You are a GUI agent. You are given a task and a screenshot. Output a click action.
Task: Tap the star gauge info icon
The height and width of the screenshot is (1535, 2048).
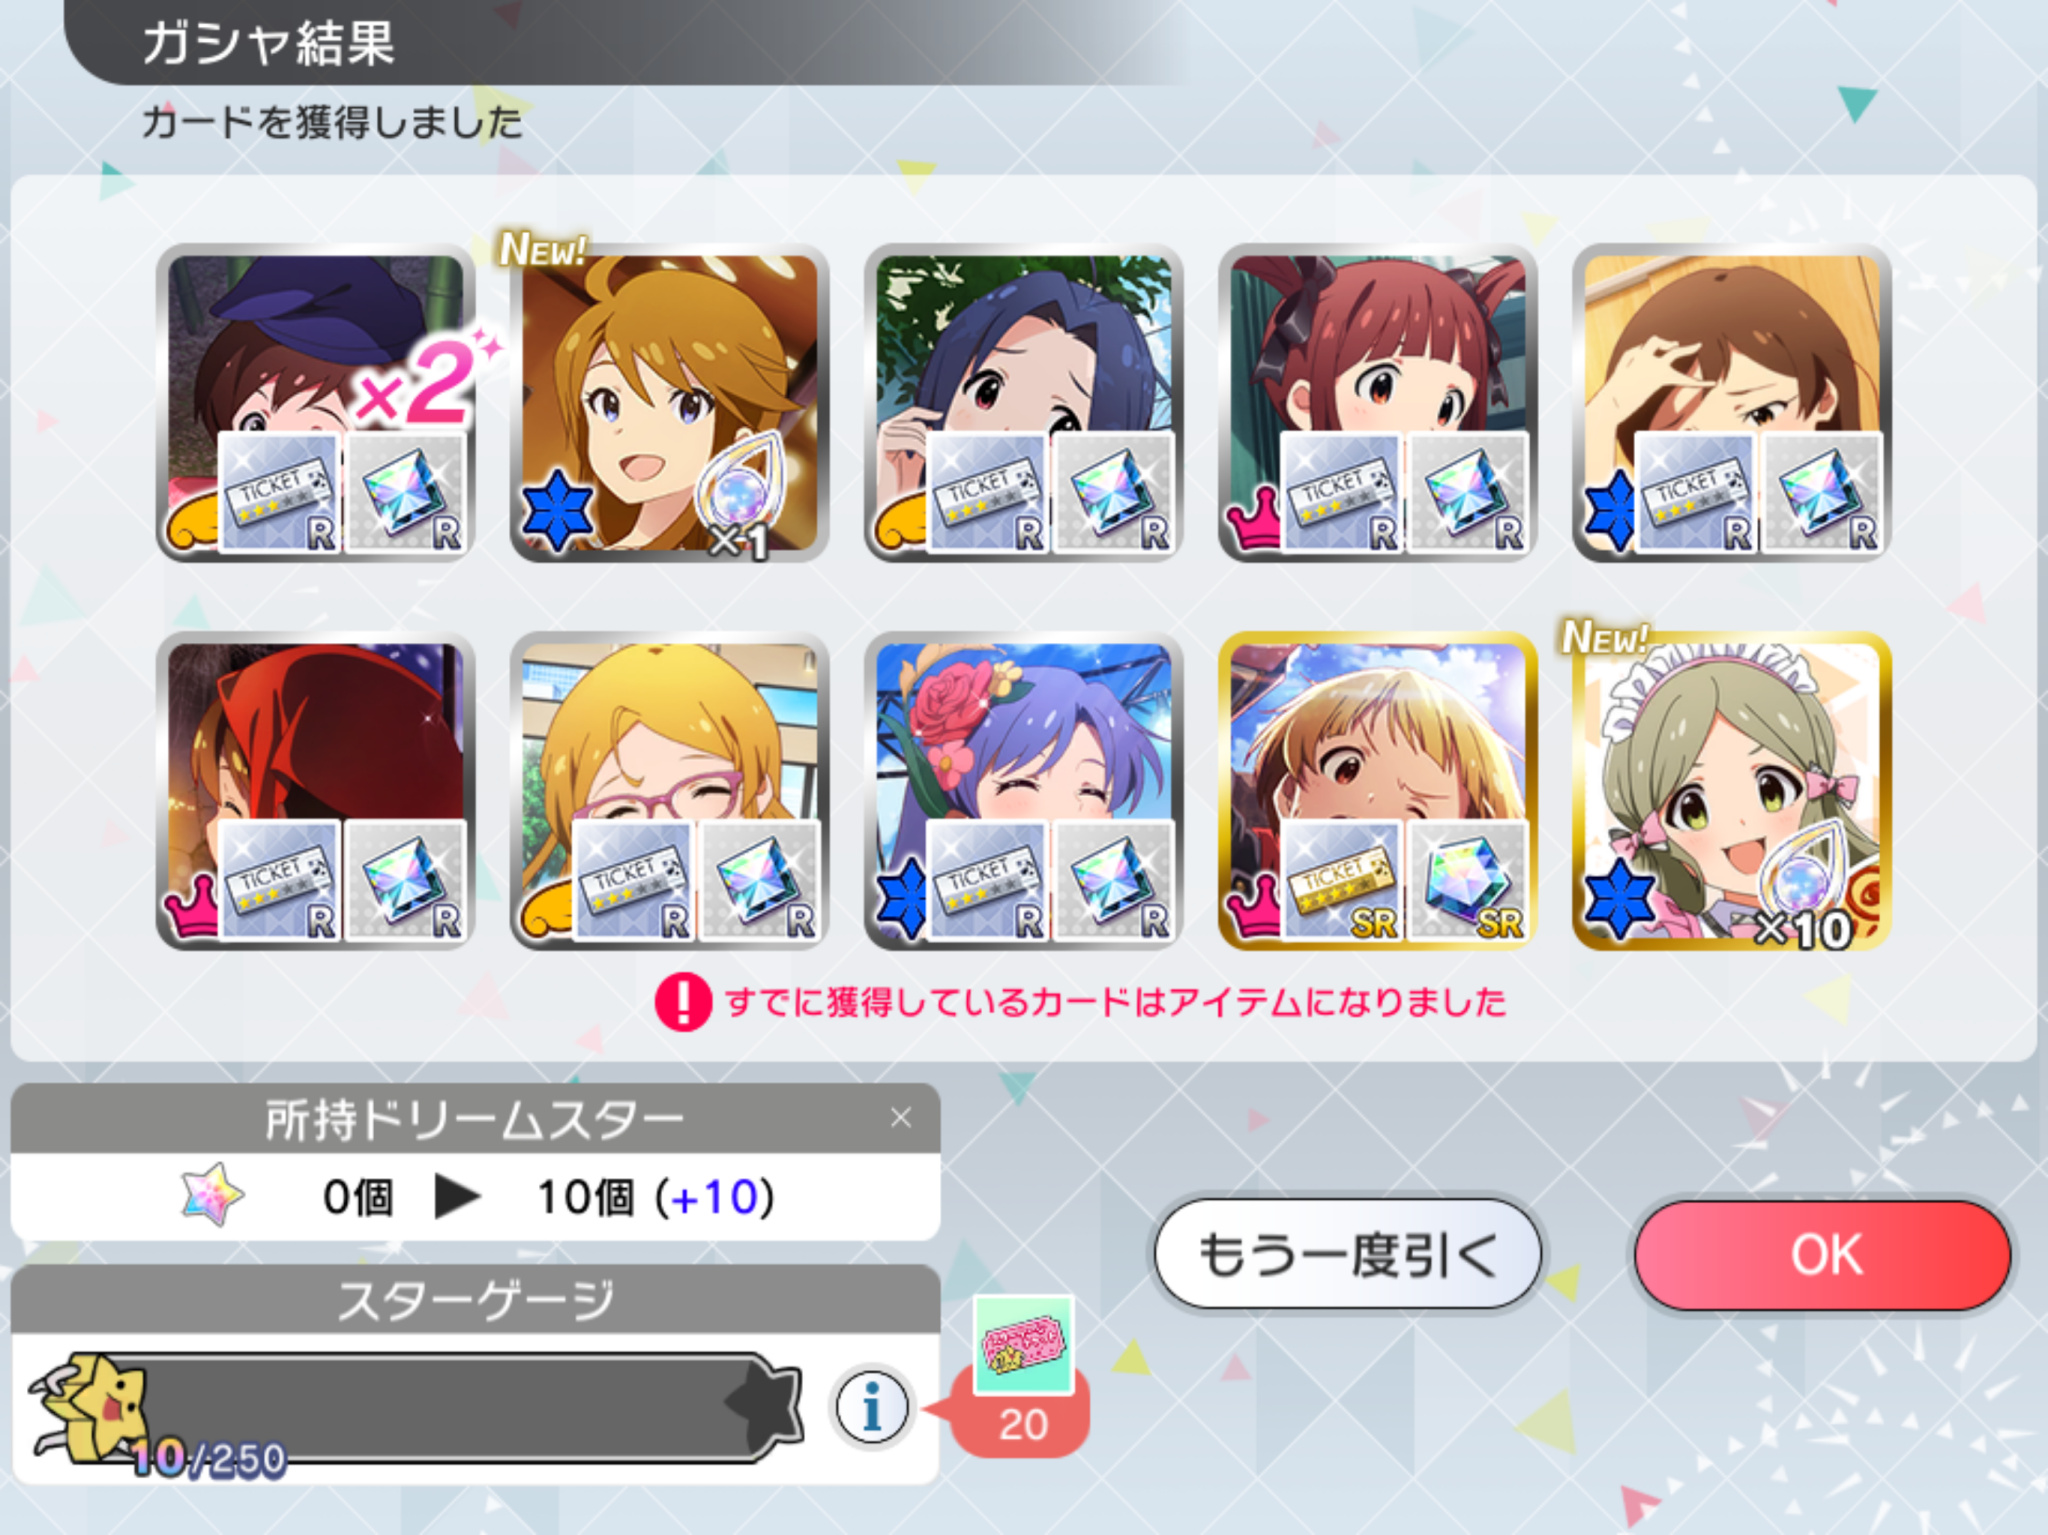click(x=872, y=1407)
